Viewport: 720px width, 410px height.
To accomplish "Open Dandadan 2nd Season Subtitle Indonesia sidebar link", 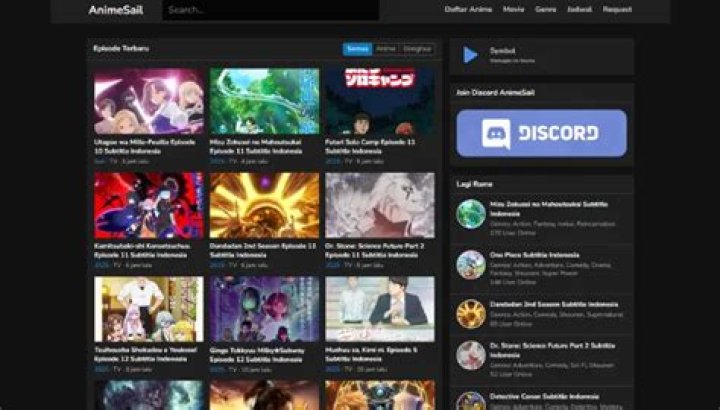I will 554,304.
